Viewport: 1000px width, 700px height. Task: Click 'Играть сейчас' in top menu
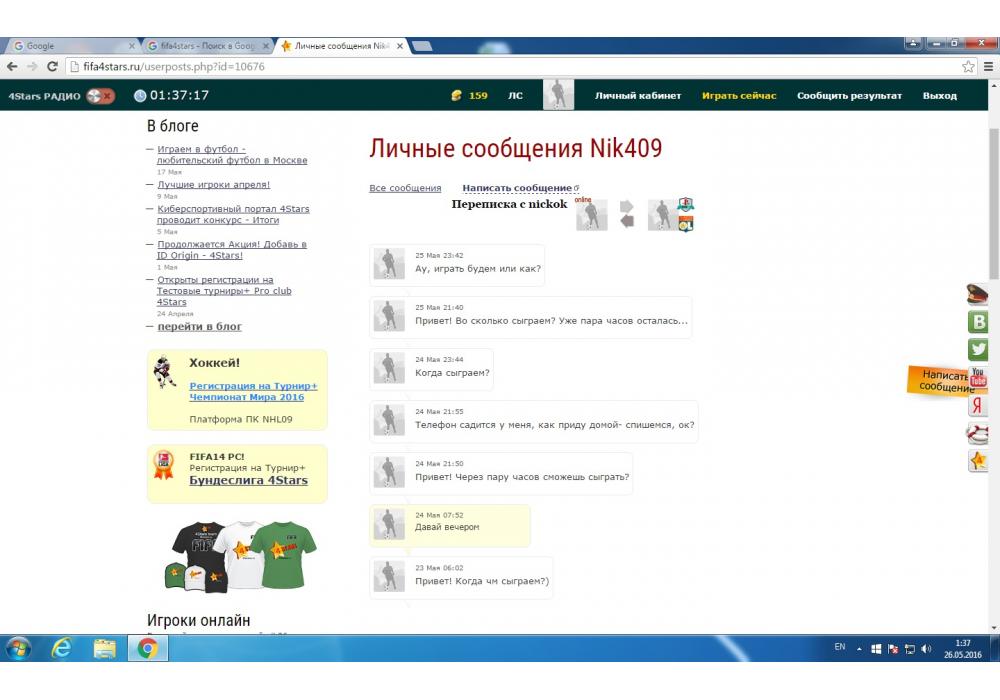point(739,96)
